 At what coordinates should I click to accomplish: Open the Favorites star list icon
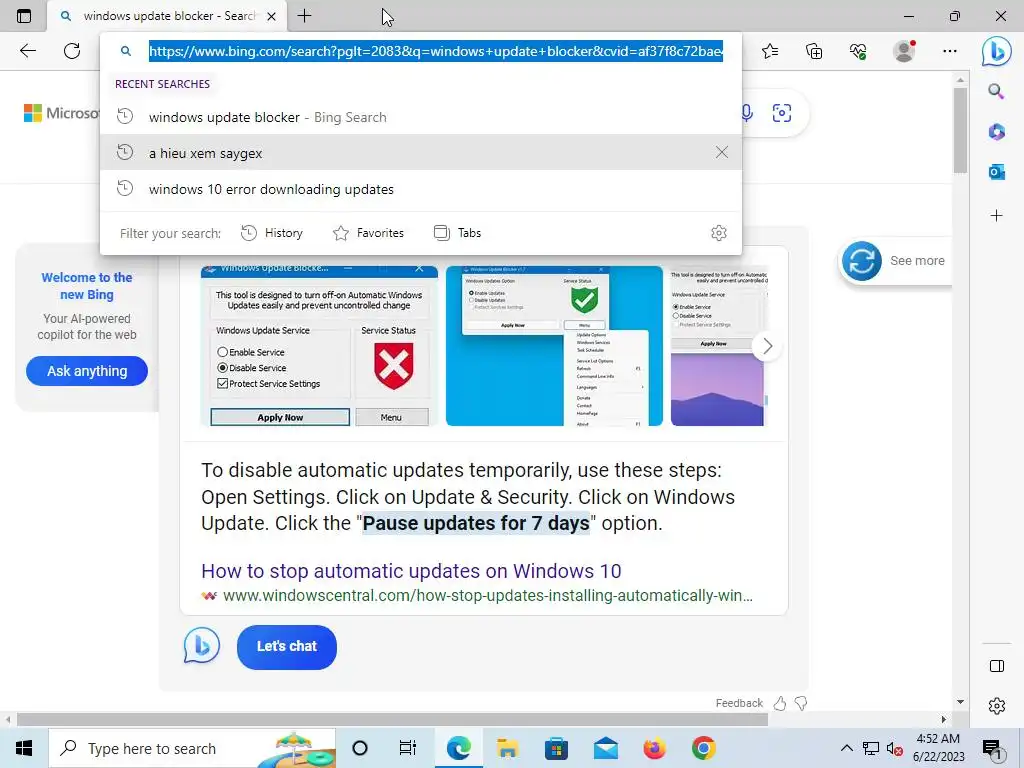click(770, 51)
